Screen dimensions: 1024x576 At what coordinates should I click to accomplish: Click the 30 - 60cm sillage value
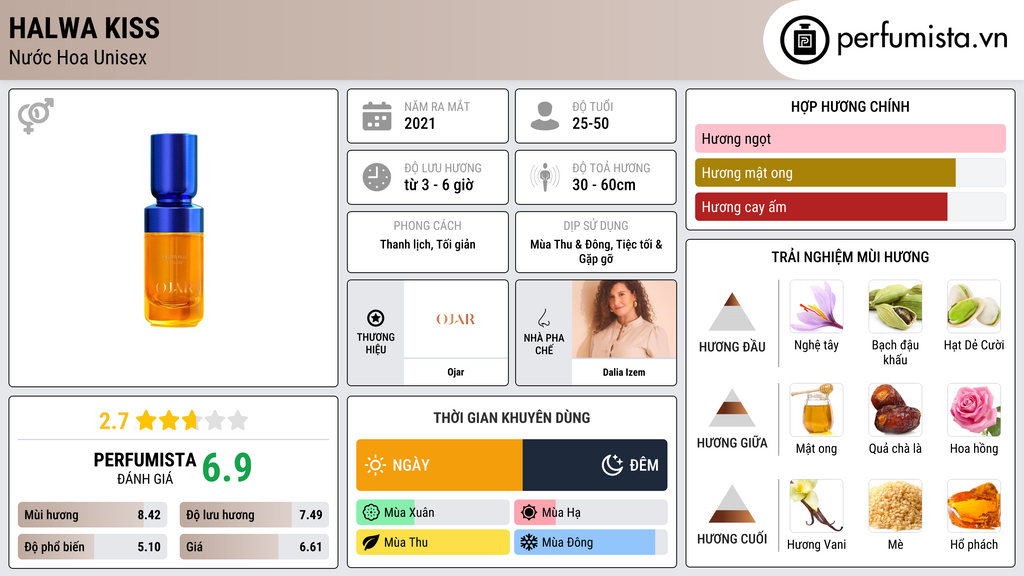point(603,185)
